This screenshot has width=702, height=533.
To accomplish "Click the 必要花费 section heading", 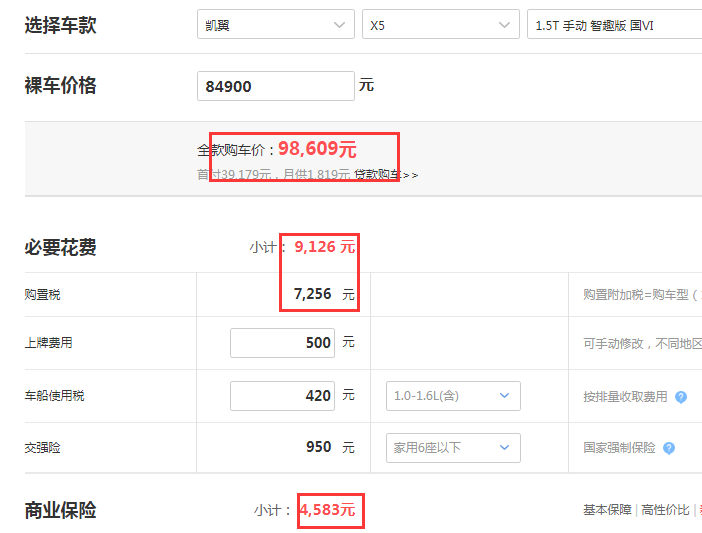I will pos(60,247).
